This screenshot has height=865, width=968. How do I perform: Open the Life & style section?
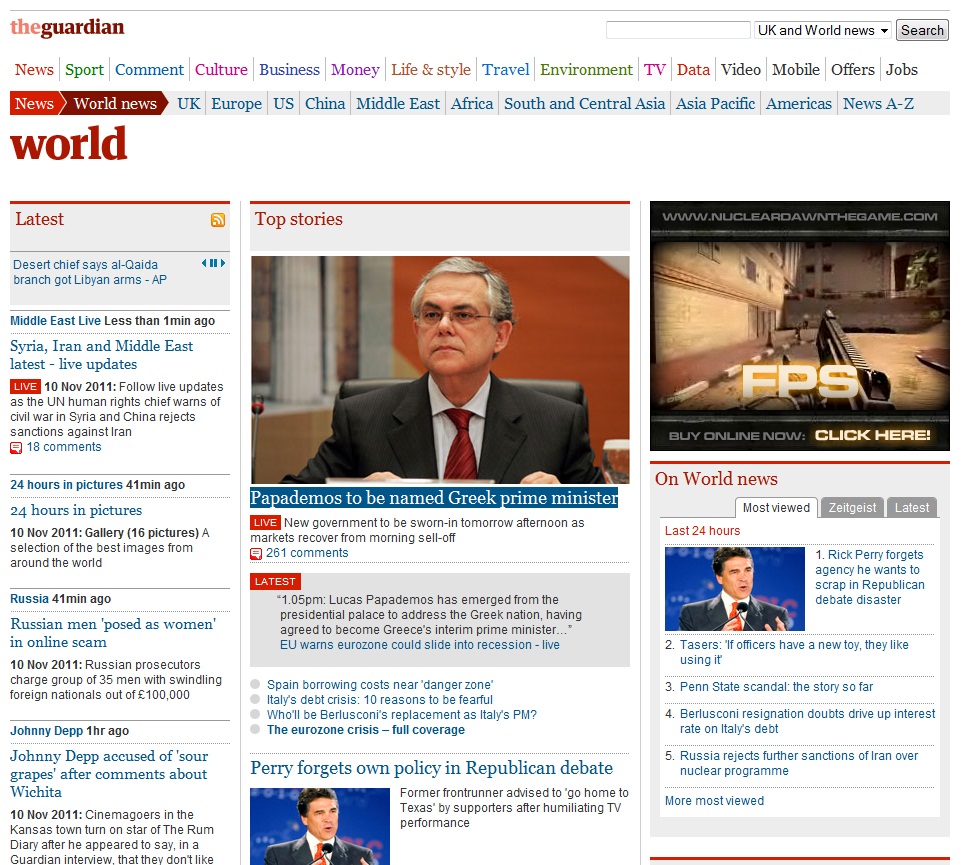tap(431, 70)
